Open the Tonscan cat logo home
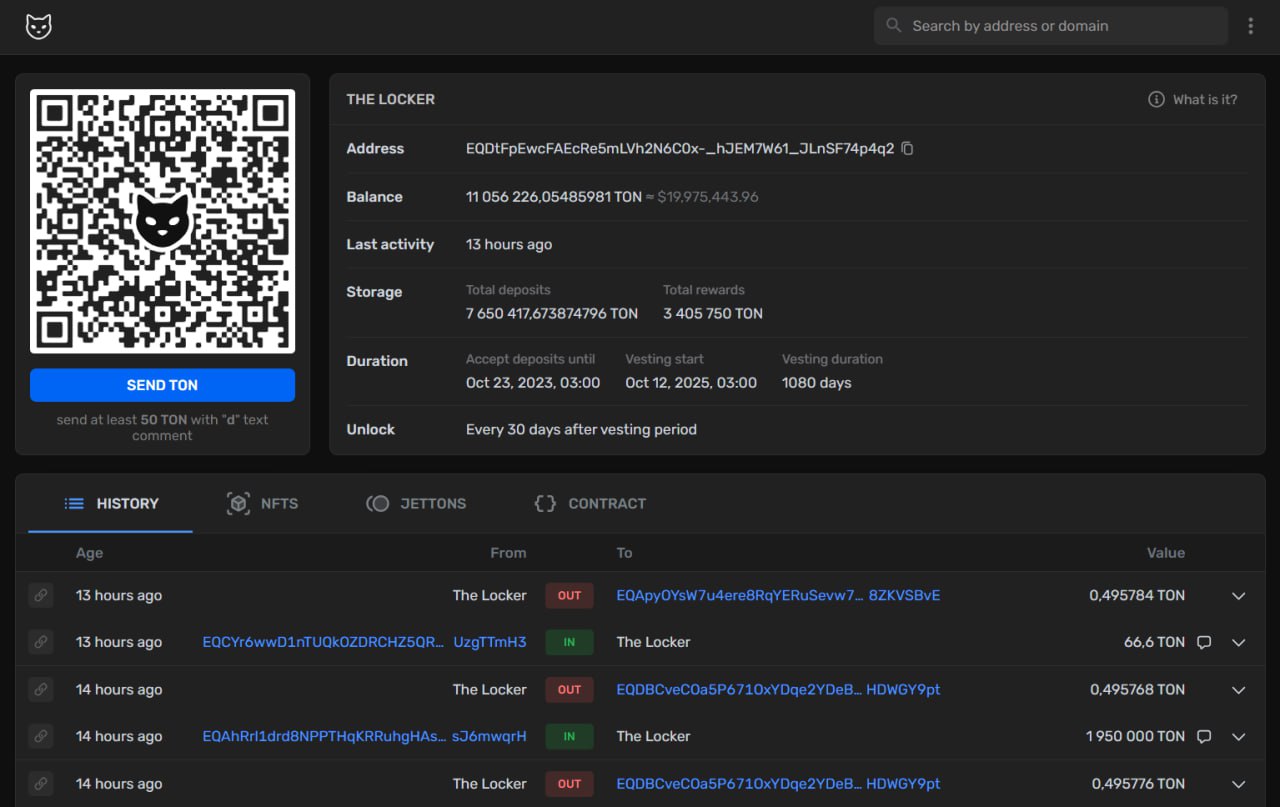The height and width of the screenshot is (807, 1280). click(38, 27)
